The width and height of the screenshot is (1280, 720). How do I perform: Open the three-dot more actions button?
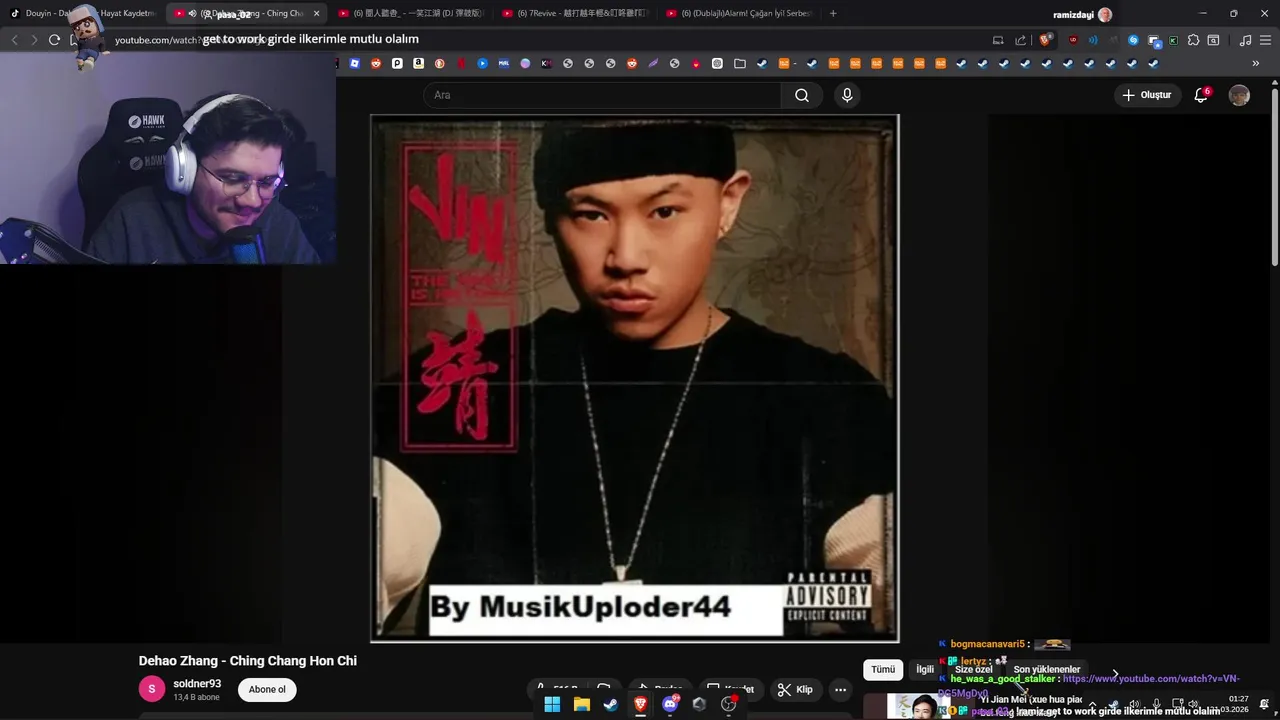pyautogui.click(x=840, y=689)
